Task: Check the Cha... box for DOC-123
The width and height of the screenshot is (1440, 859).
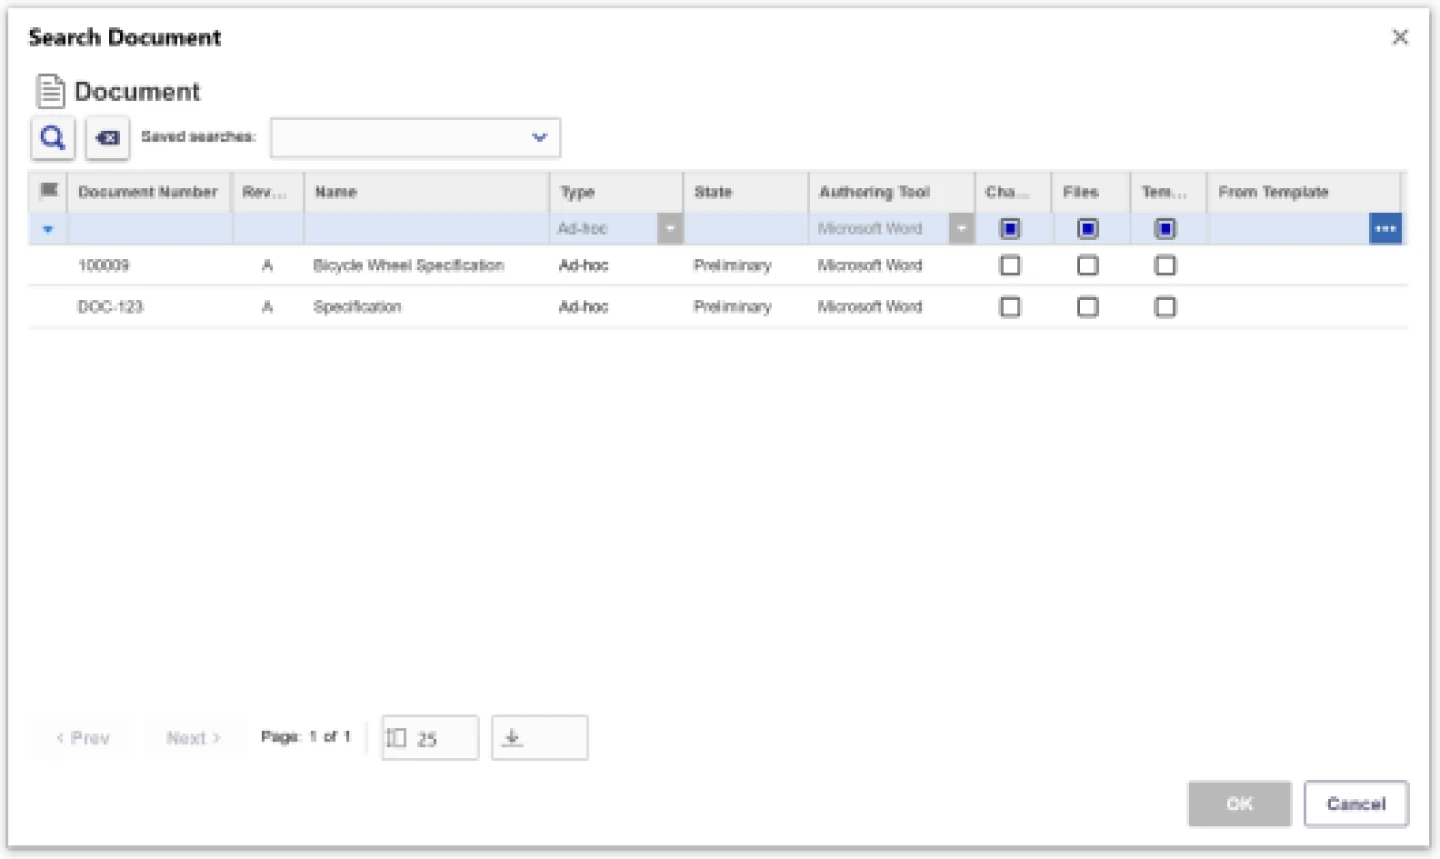Action: point(1010,307)
